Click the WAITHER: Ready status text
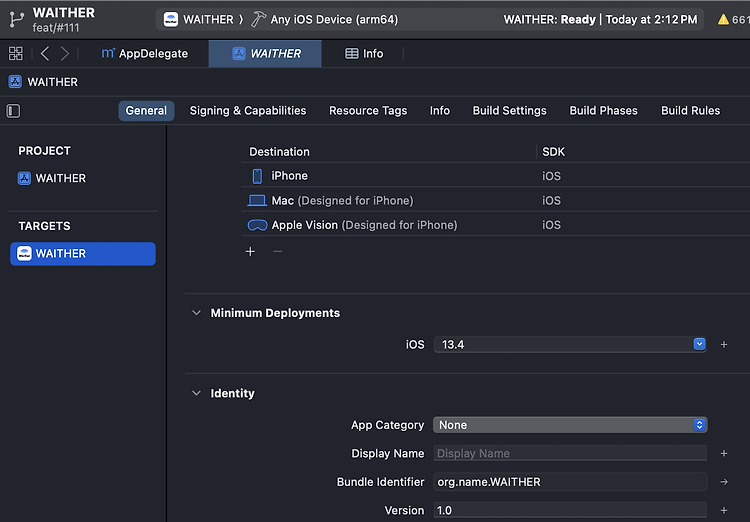The width and height of the screenshot is (750, 522). click(x=549, y=20)
